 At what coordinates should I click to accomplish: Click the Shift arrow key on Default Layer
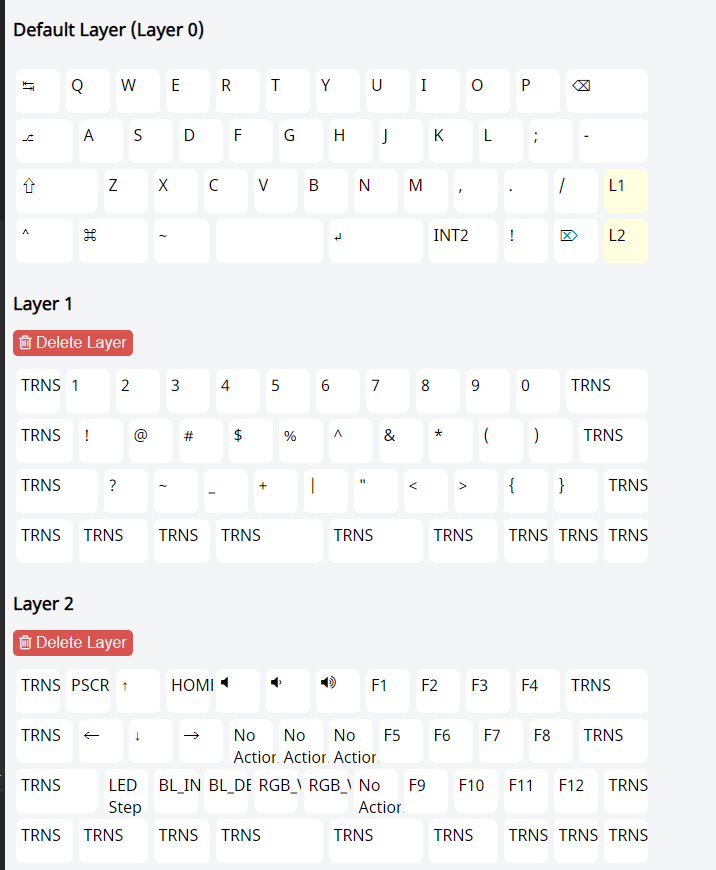click(x=57, y=191)
